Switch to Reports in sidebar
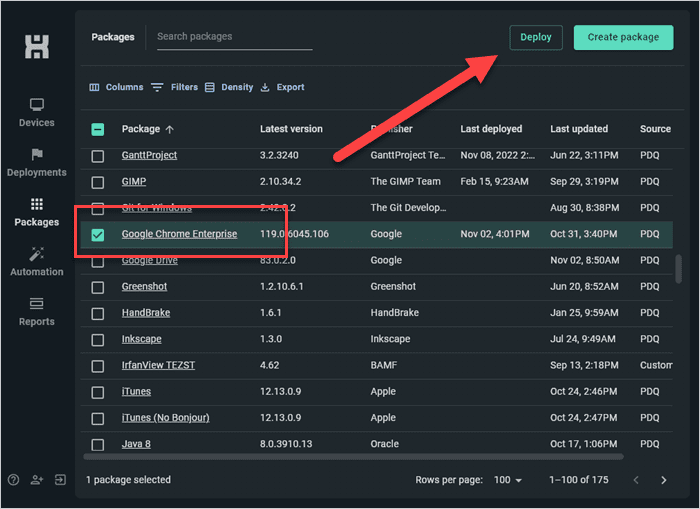700x509 pixels. 37,312
